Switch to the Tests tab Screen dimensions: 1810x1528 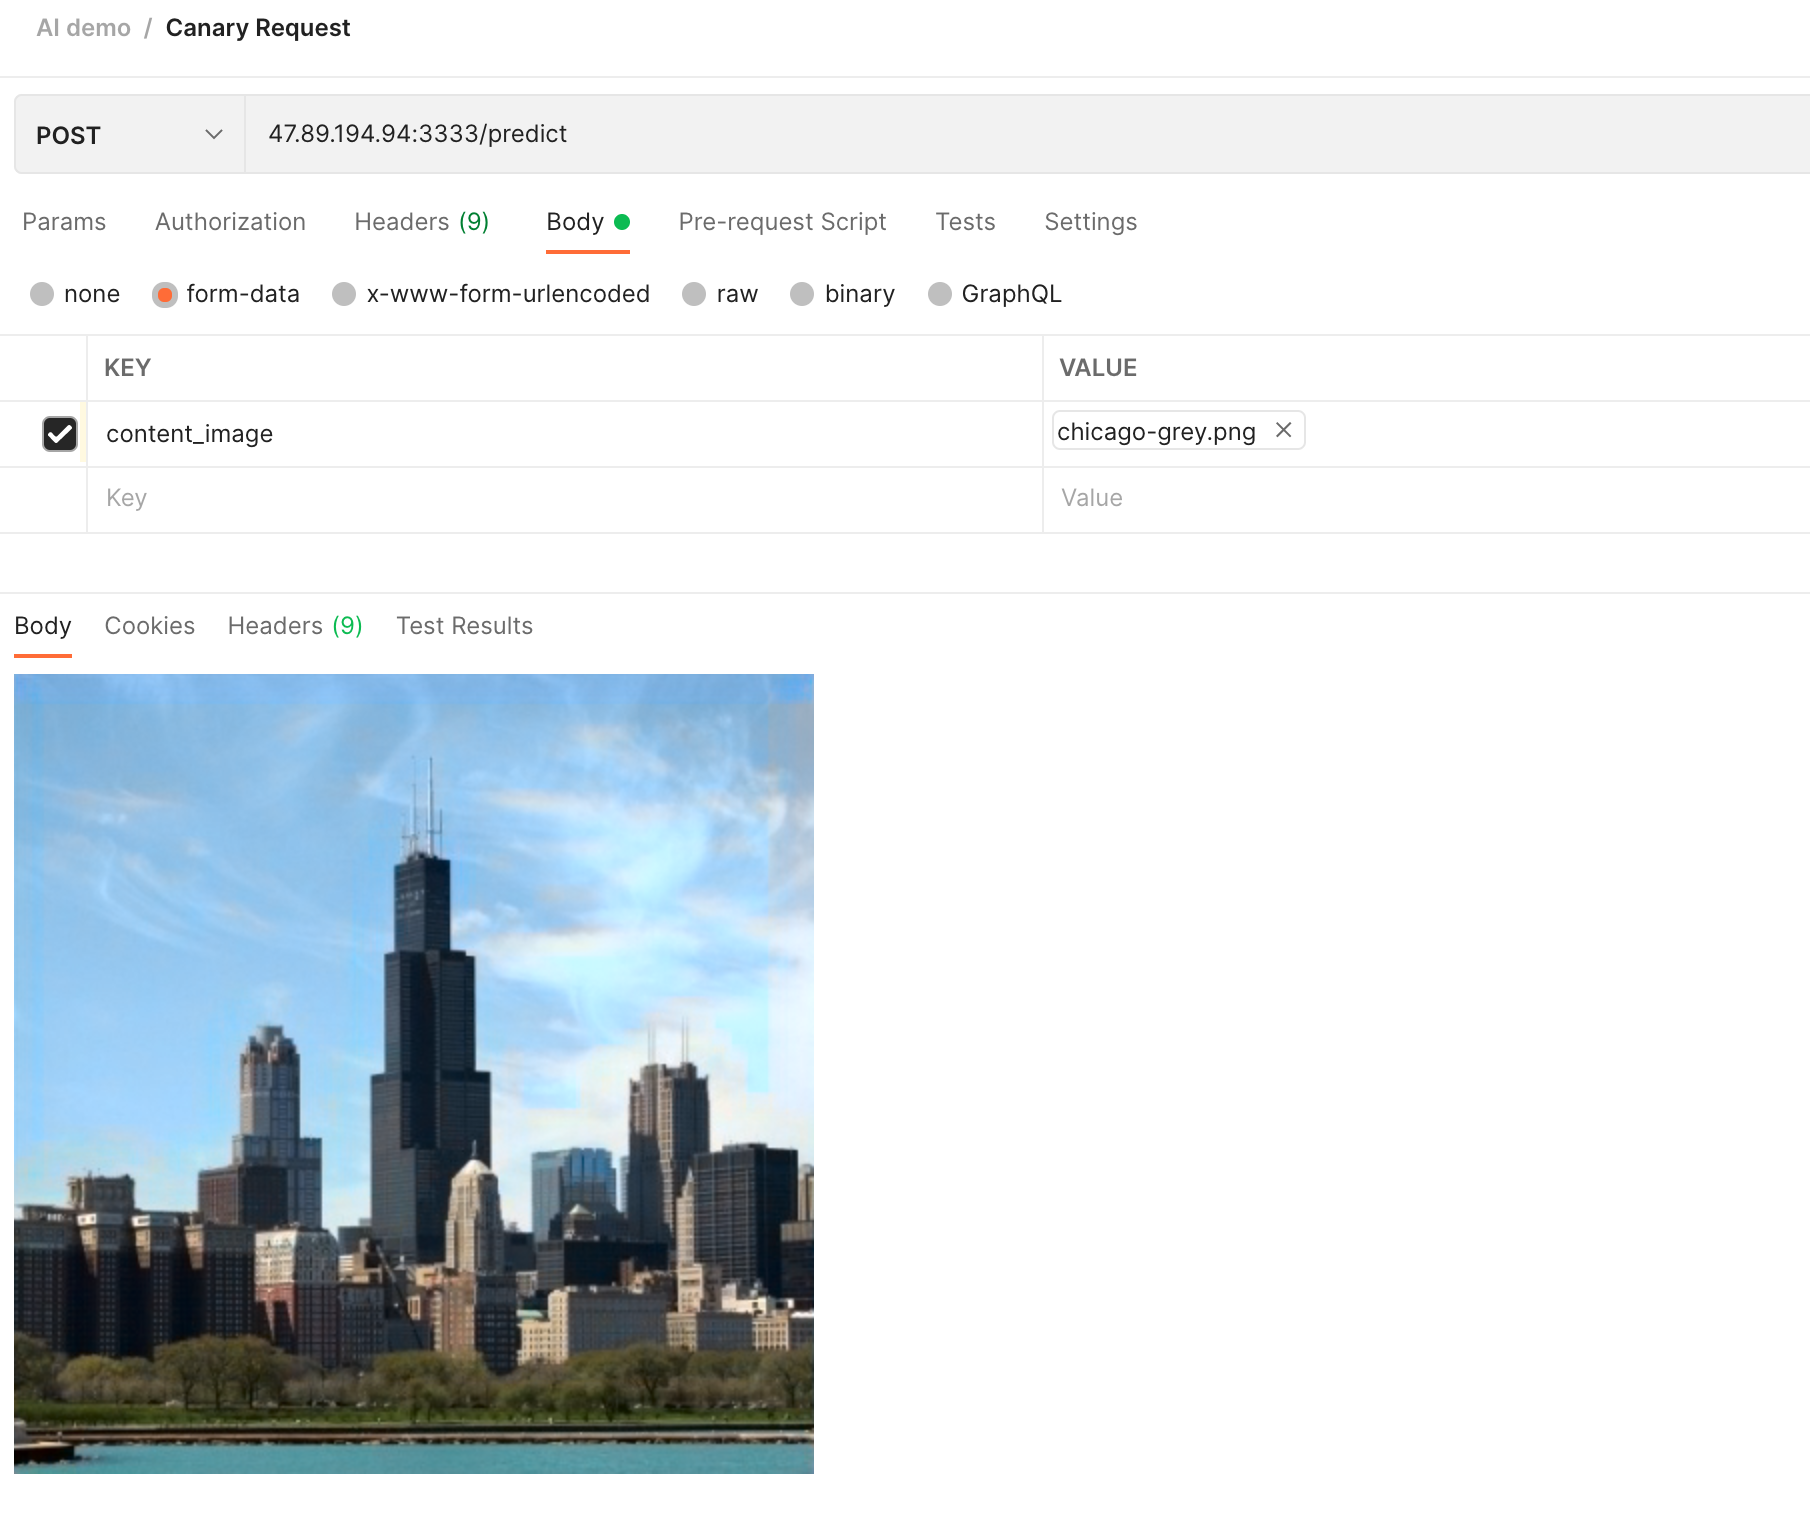click(965, 222)
